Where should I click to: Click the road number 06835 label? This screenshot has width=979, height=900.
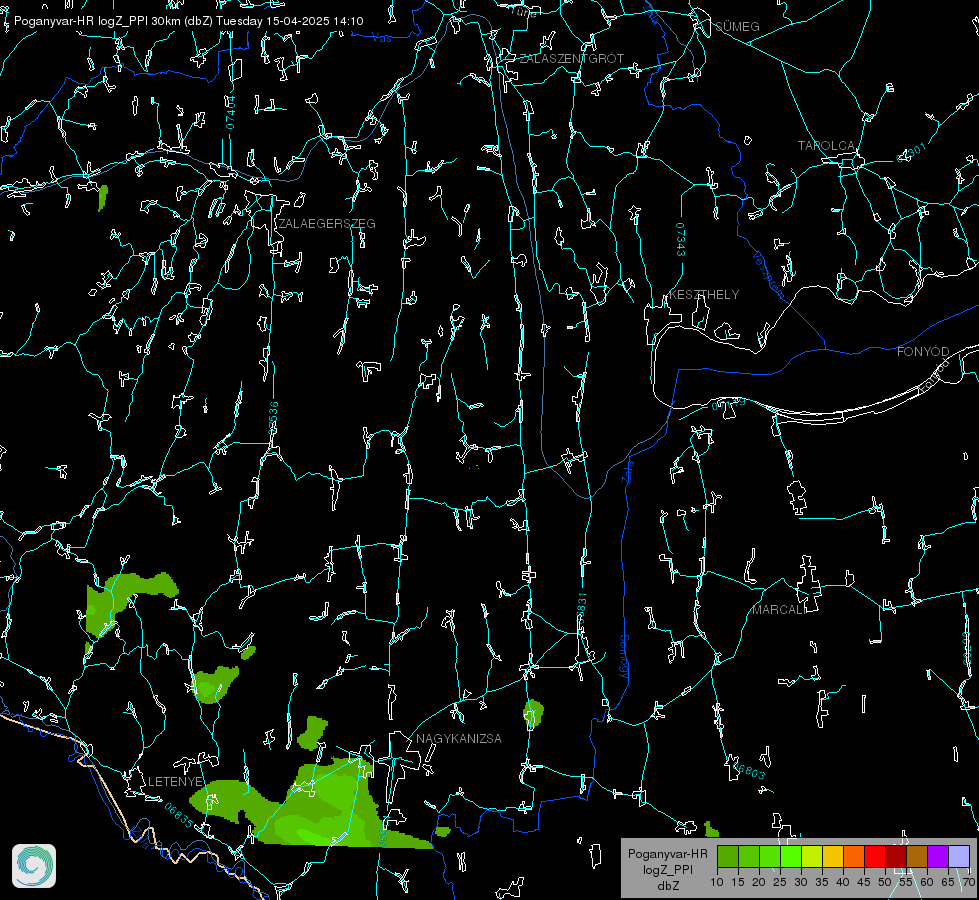coord(179,815)
